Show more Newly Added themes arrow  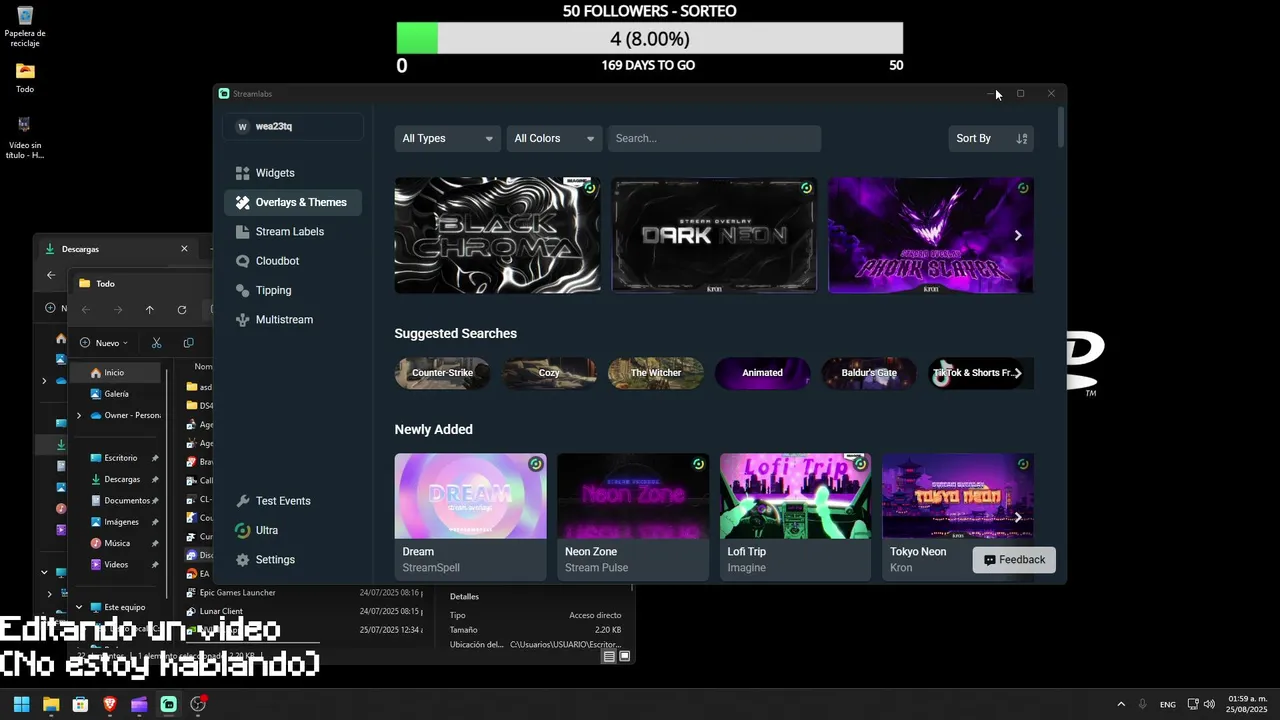click(x=1018, y=517)
